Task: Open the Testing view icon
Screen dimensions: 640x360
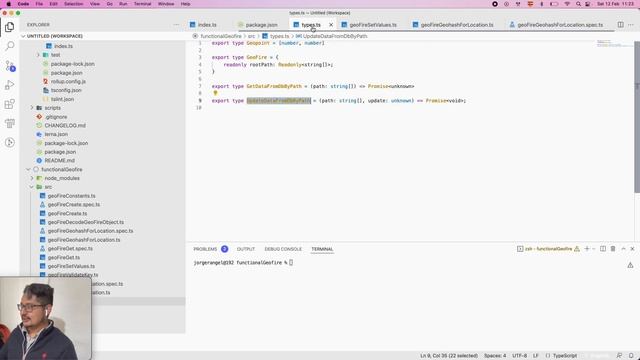Action: pyautogui.click(x=9, y=123)
